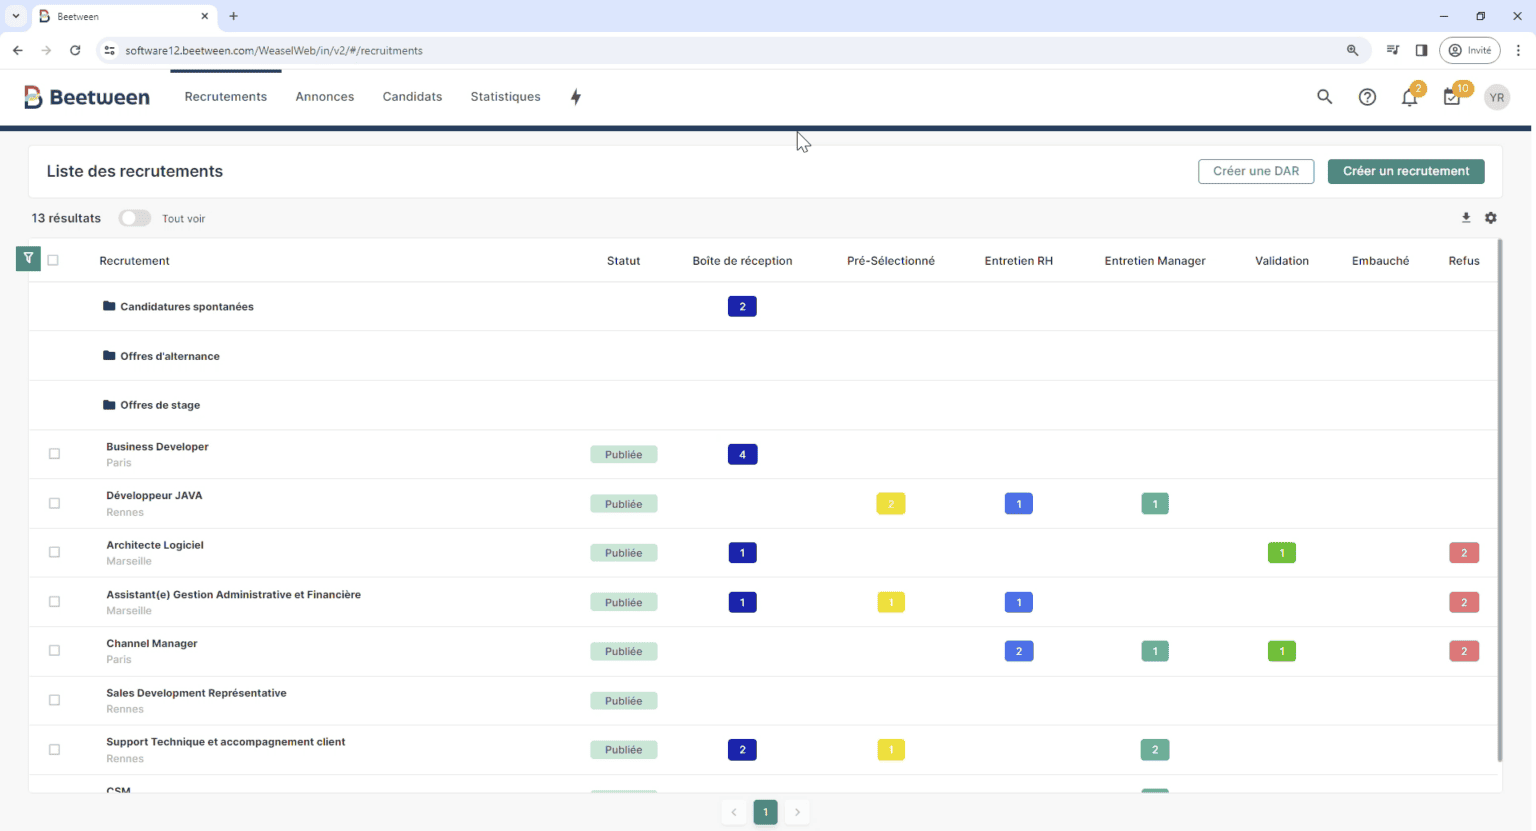Go to the Recrutements tab
Image resolution: width=1536 pixels, height=831 pixels.
pos(226,97)
